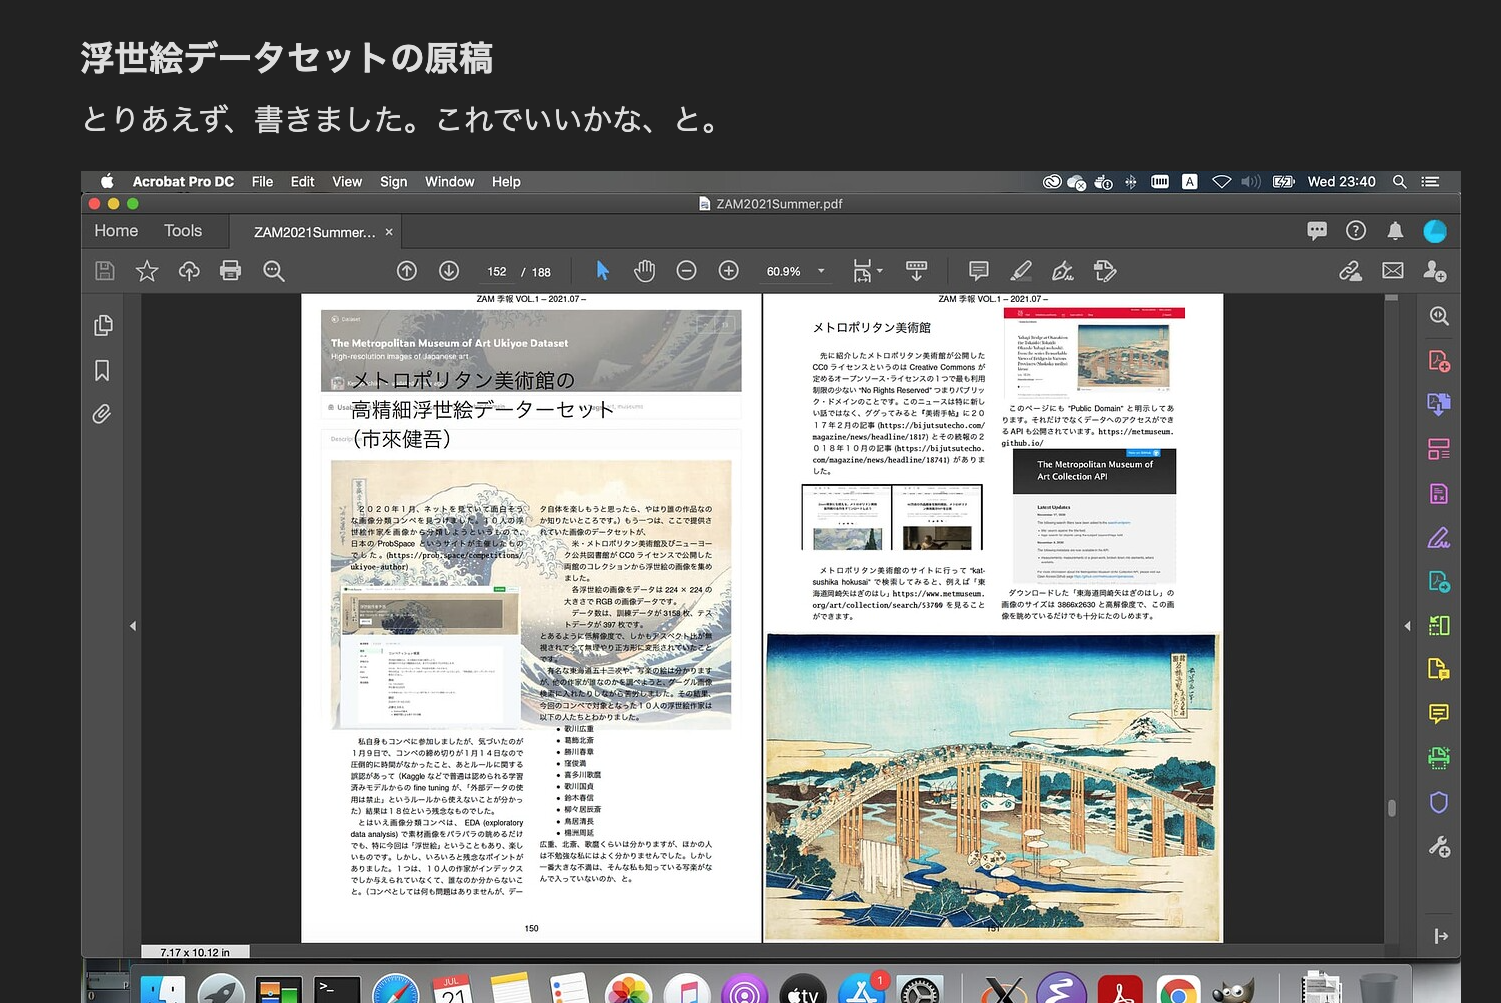
Task: Click the upload to cloud icon
Action: [189, 271]
